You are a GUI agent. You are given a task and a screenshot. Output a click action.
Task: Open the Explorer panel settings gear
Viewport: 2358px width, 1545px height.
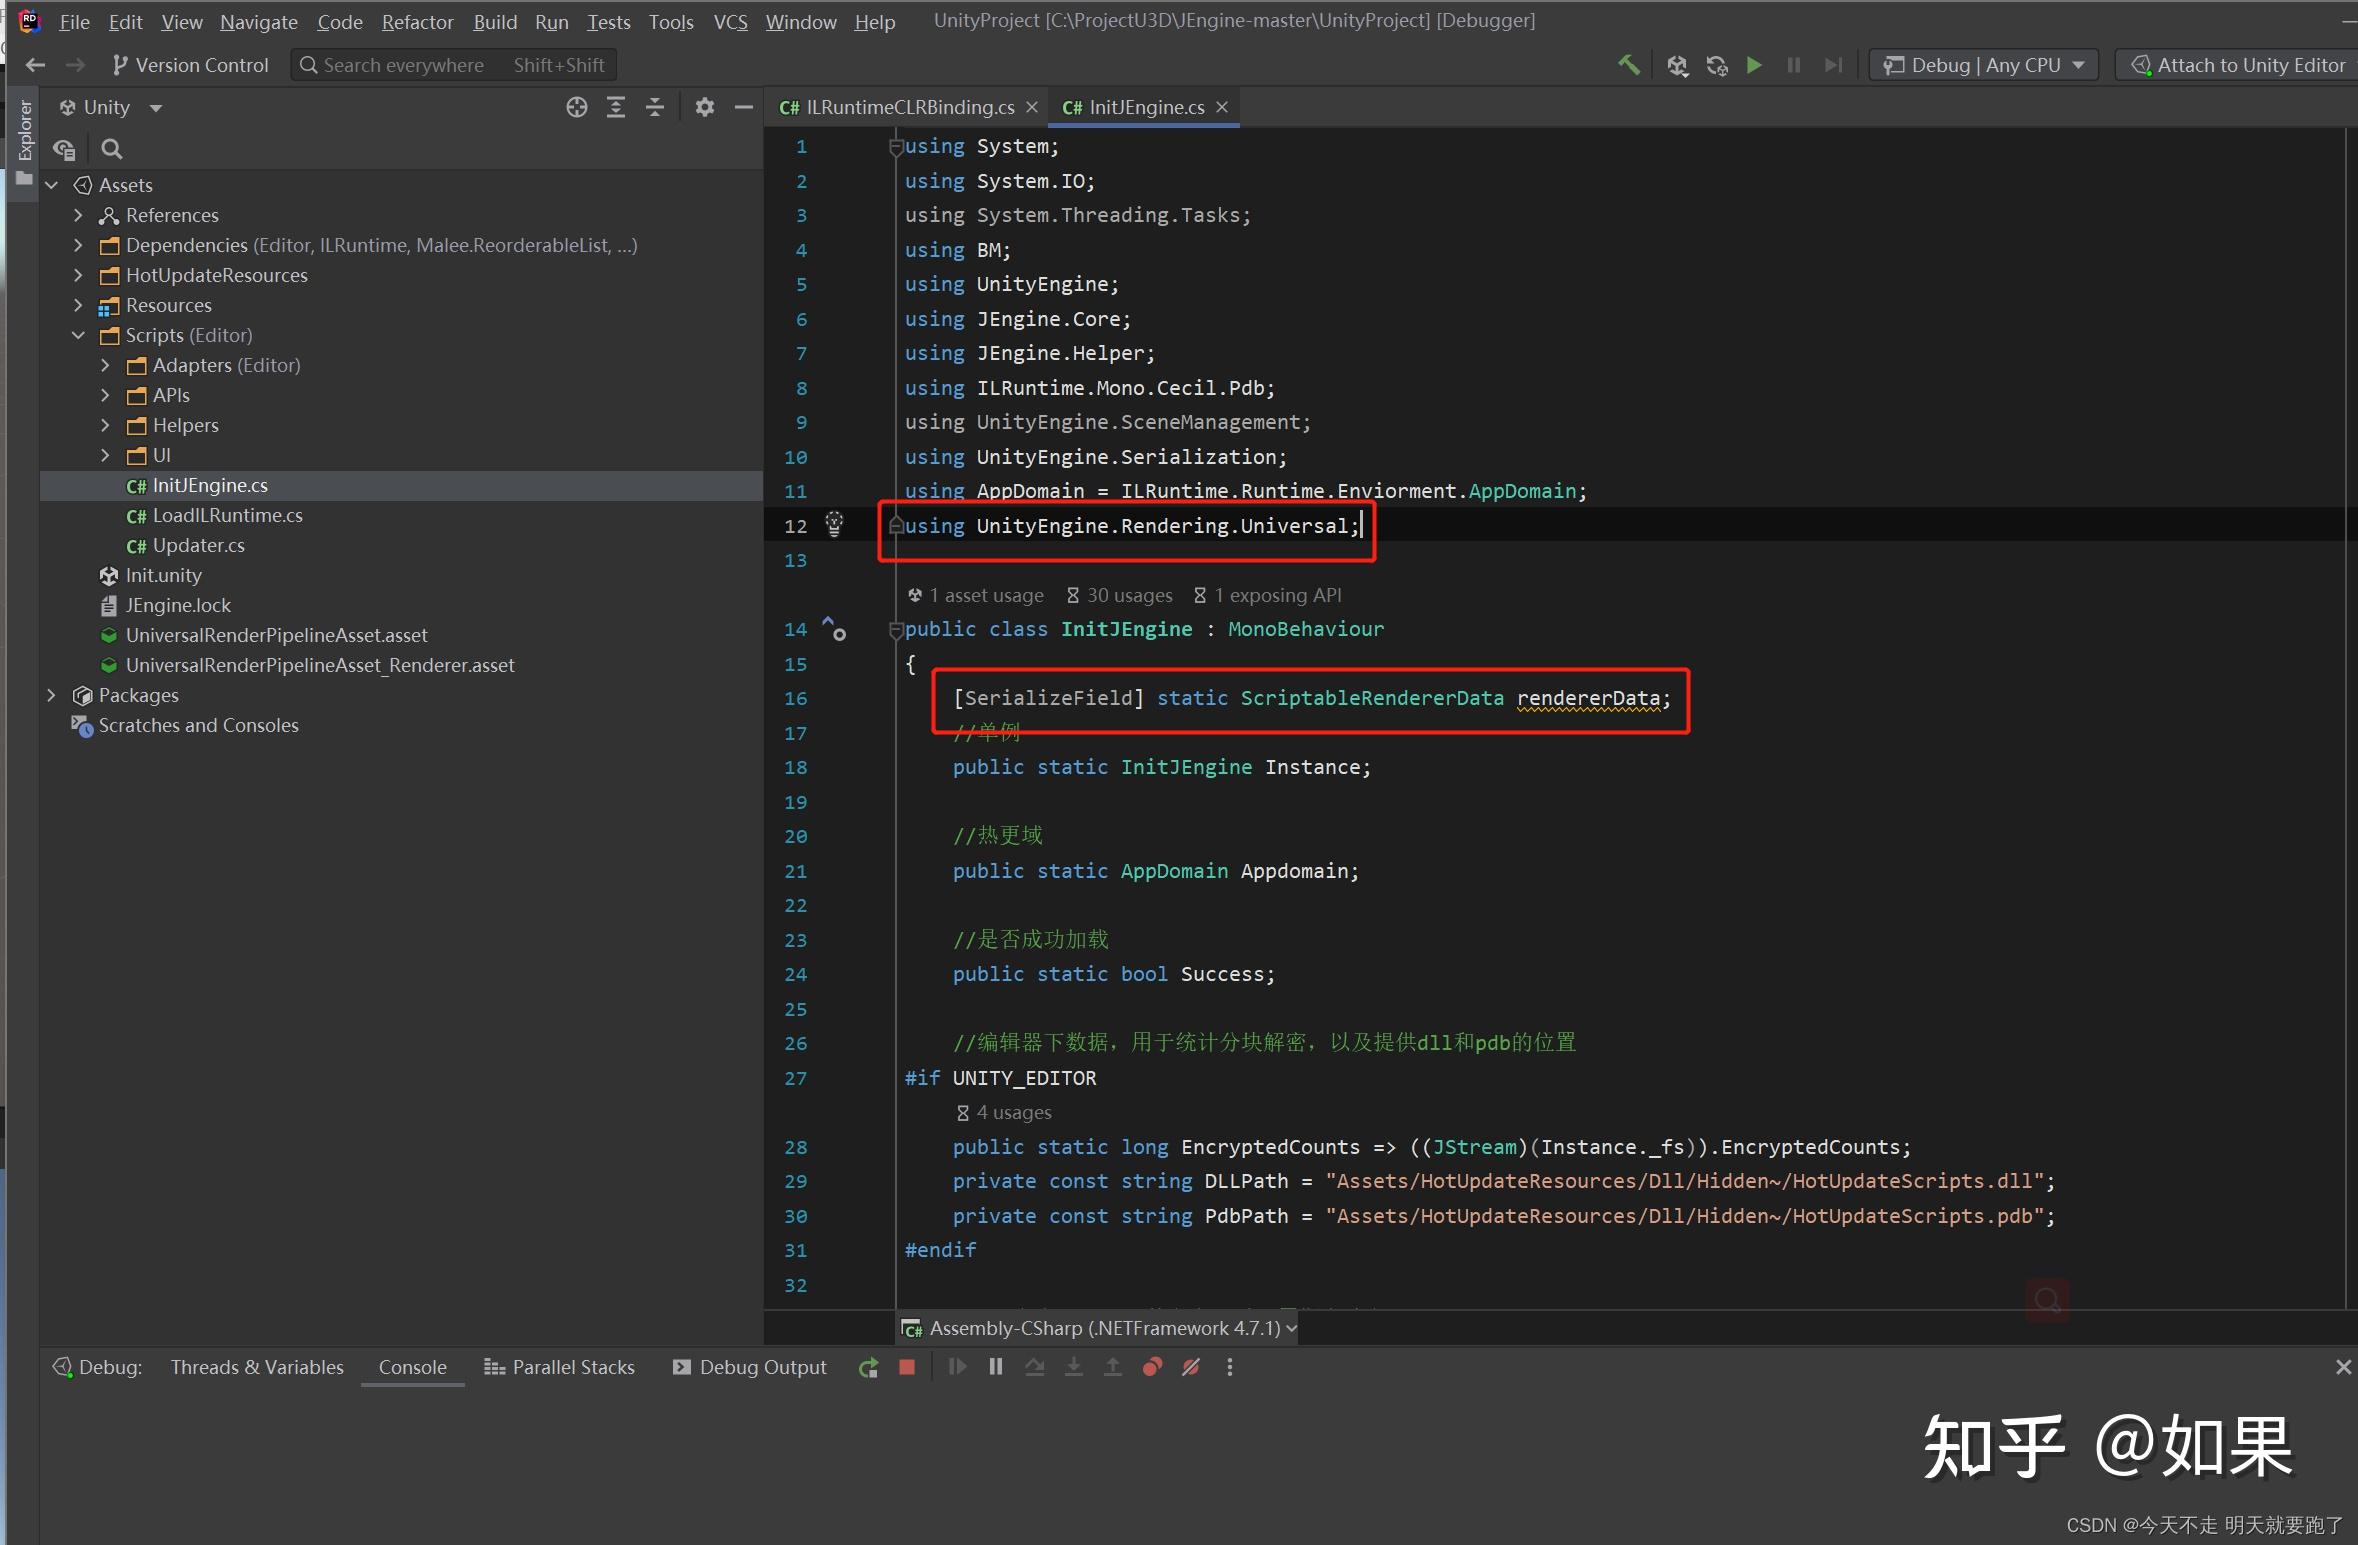click(x=704, y=107)
